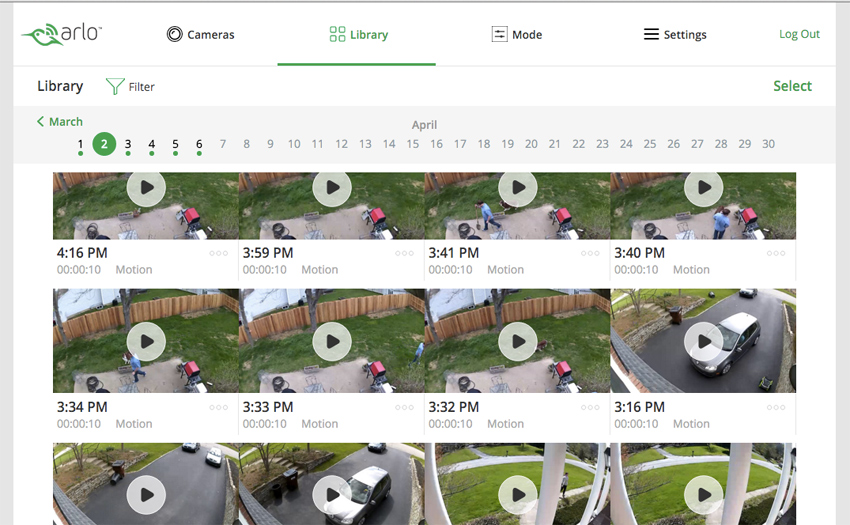This screenshot has height=525, width=850.
Task: Play the two parked cars driveway clip
Action: pyautogui.click(x=146, y=495)
